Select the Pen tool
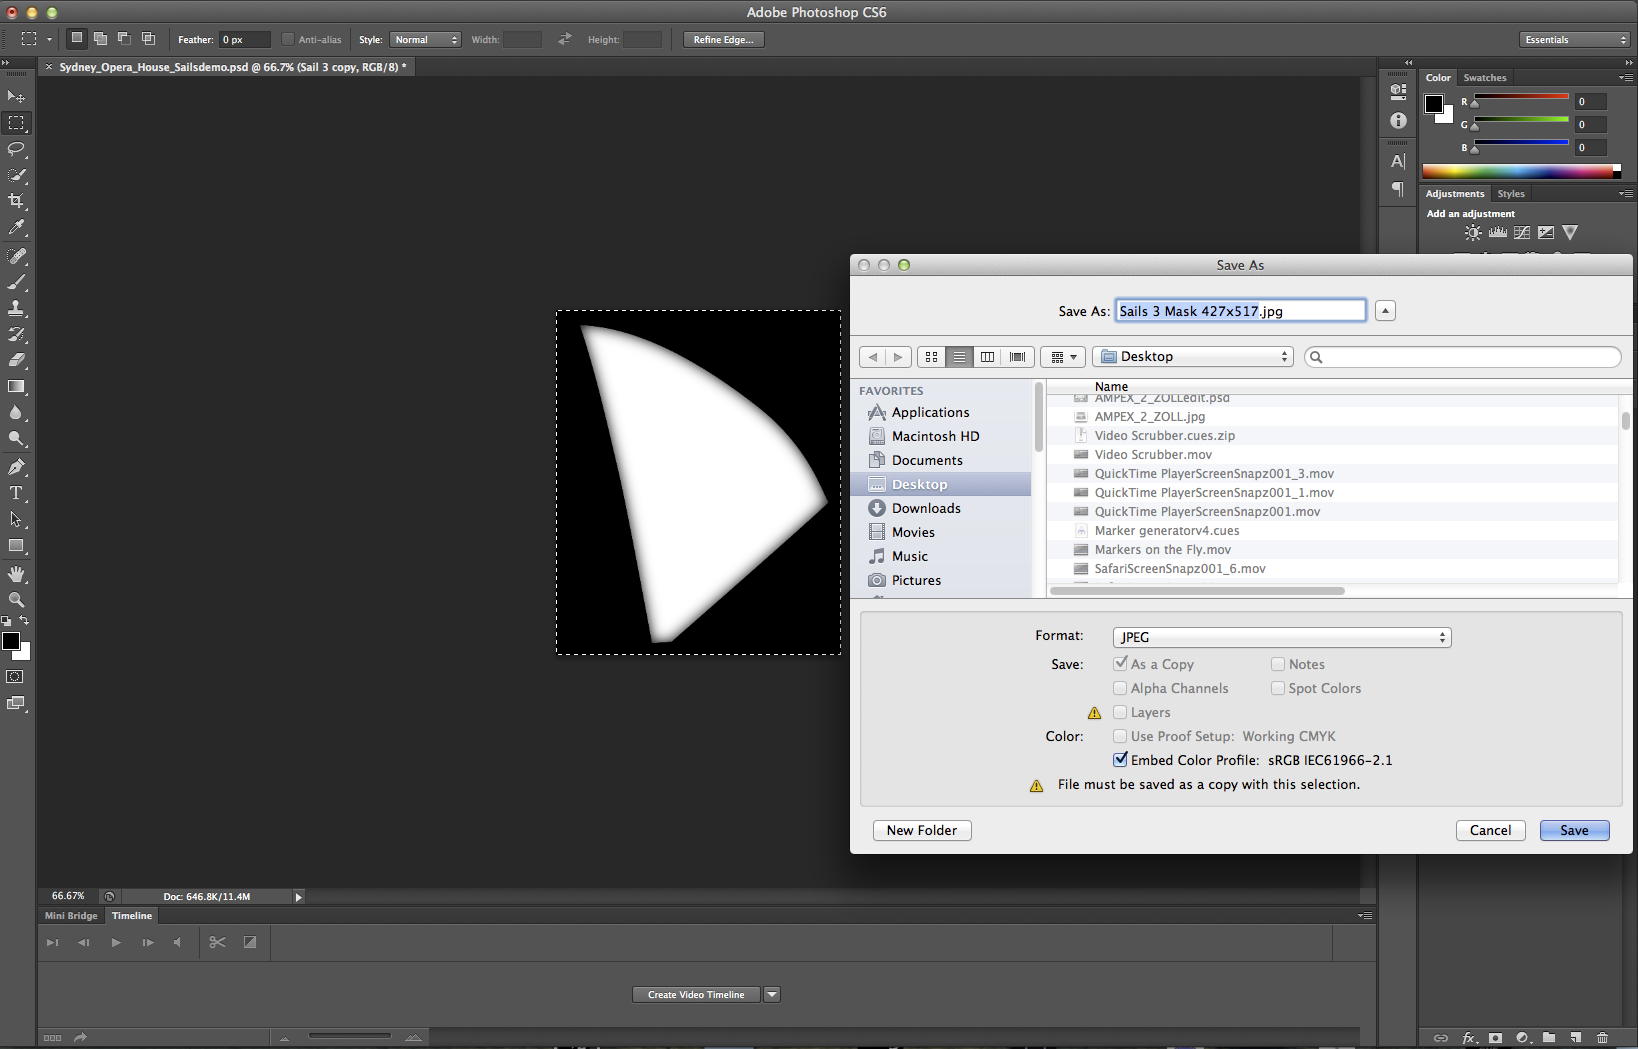 [x=16, y=467]
